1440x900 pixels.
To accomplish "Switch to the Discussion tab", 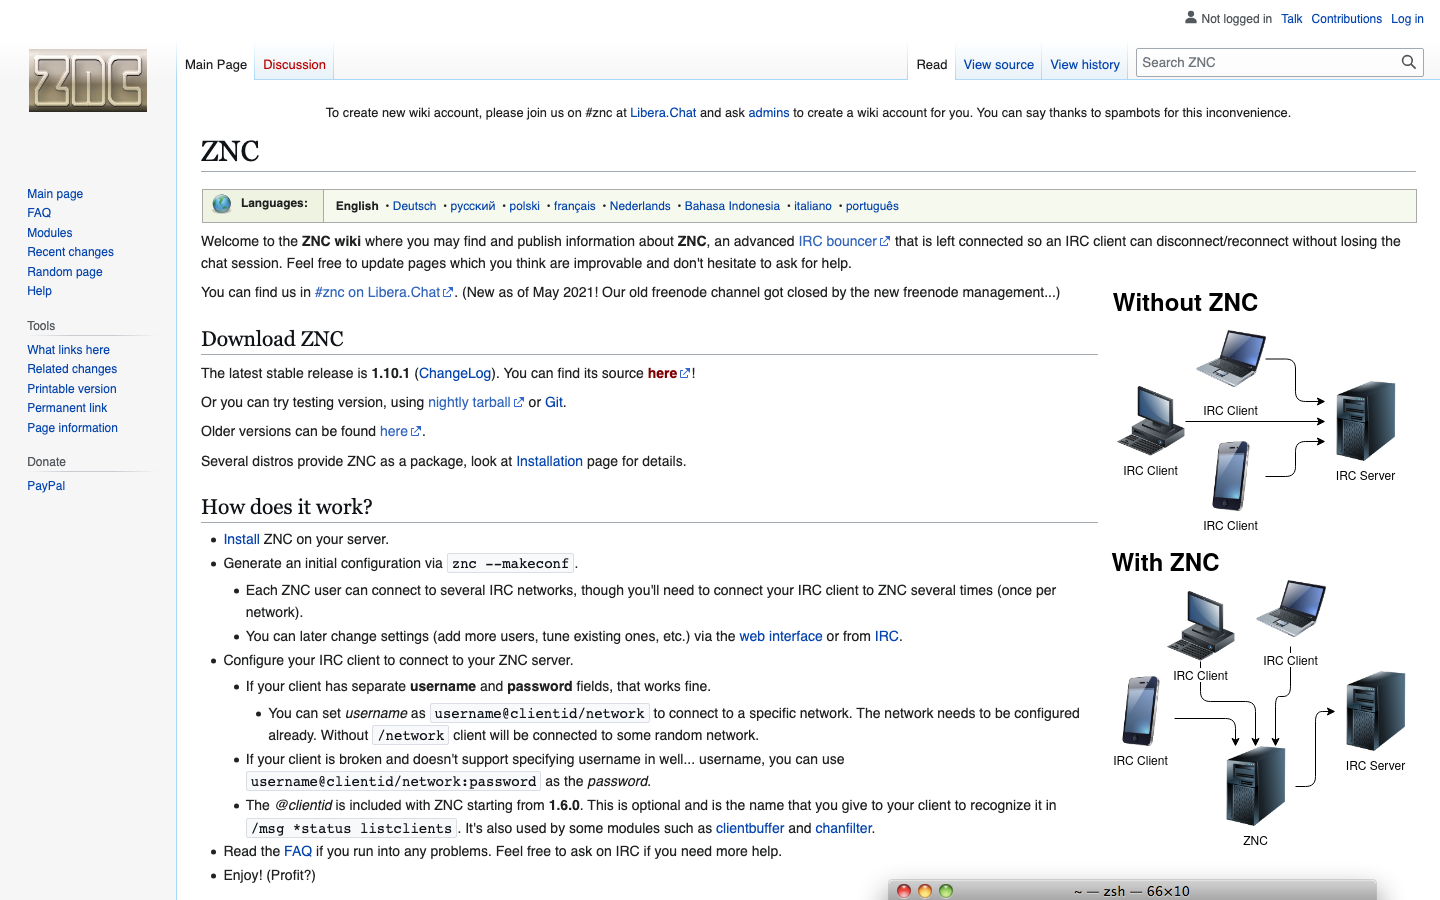I will (x=293, y=64).
